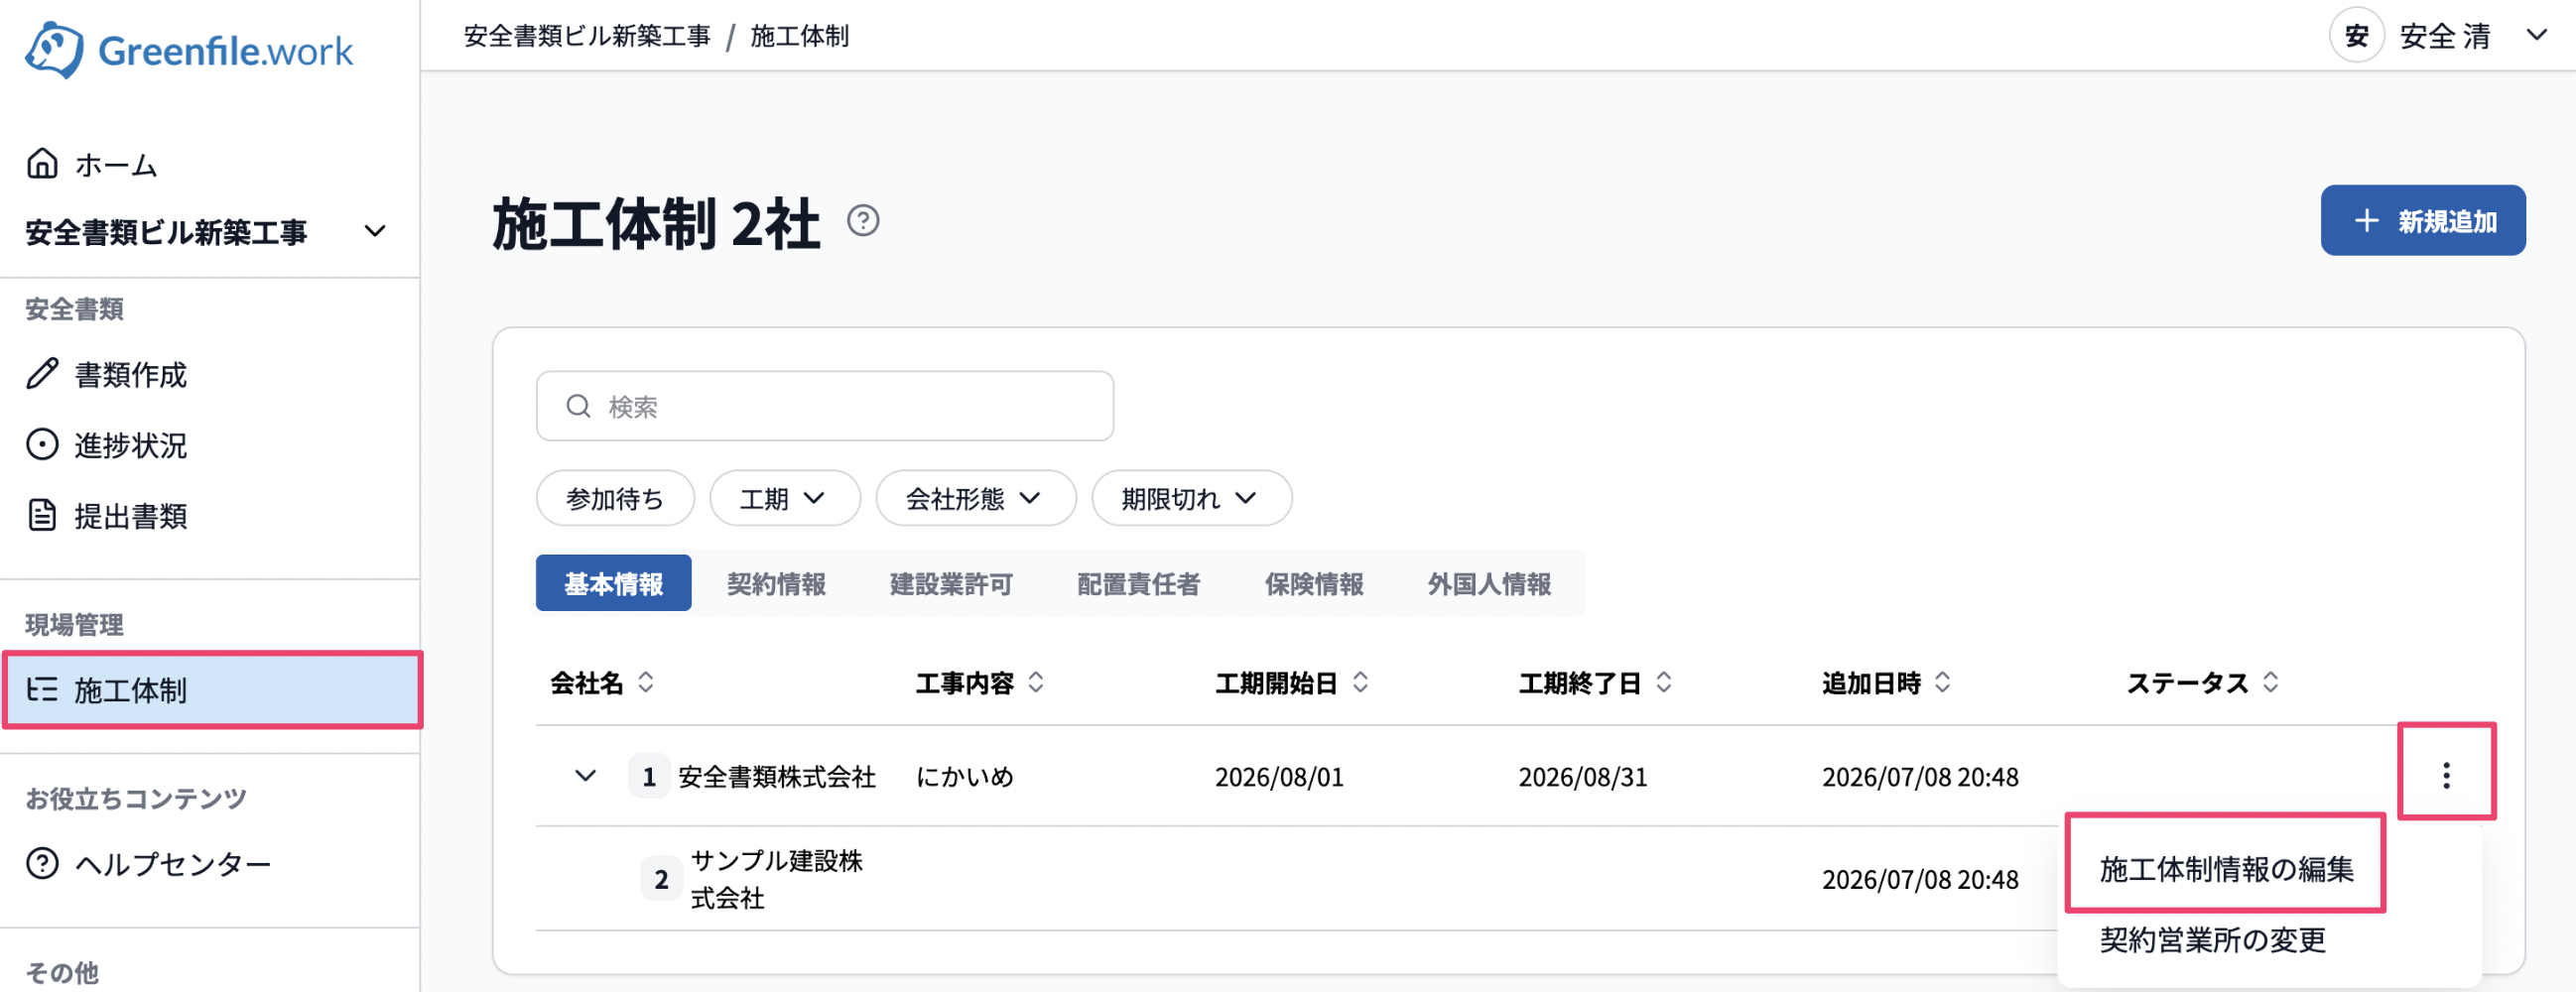The height and width of the screenshot is (992, 2576).
Task: Toggle the 参加待ち filter chip
Action: (615, 498)
